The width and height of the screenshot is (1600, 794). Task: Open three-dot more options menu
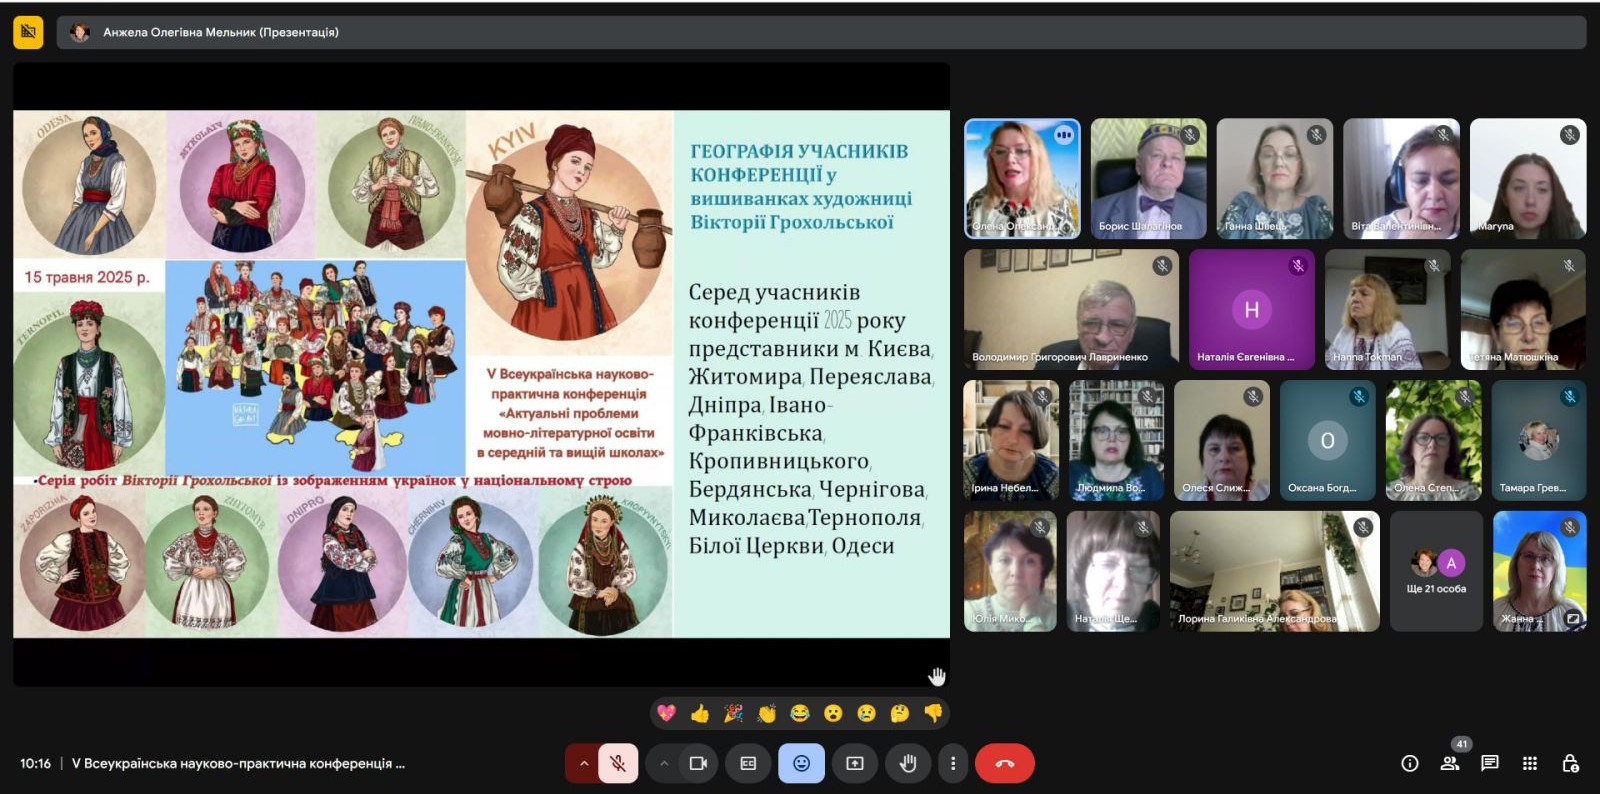953,763
